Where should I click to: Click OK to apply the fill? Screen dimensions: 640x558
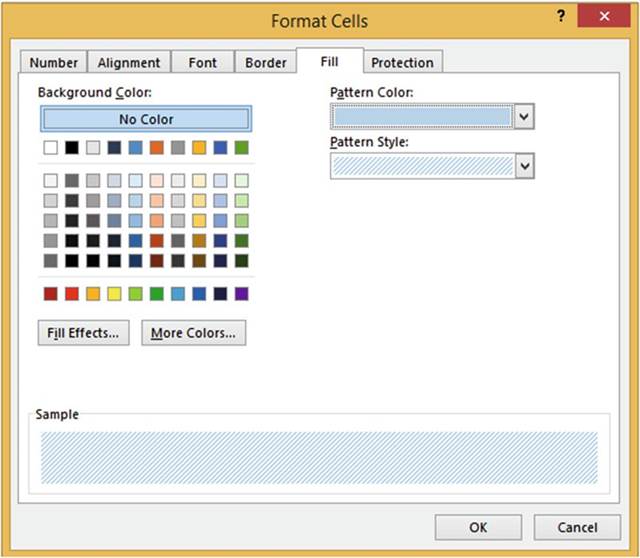tap(479, 527)
